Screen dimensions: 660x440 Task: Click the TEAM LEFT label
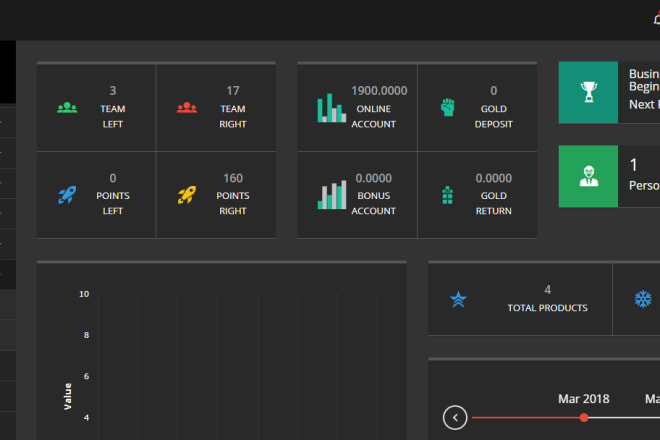(x=113, y=117)
